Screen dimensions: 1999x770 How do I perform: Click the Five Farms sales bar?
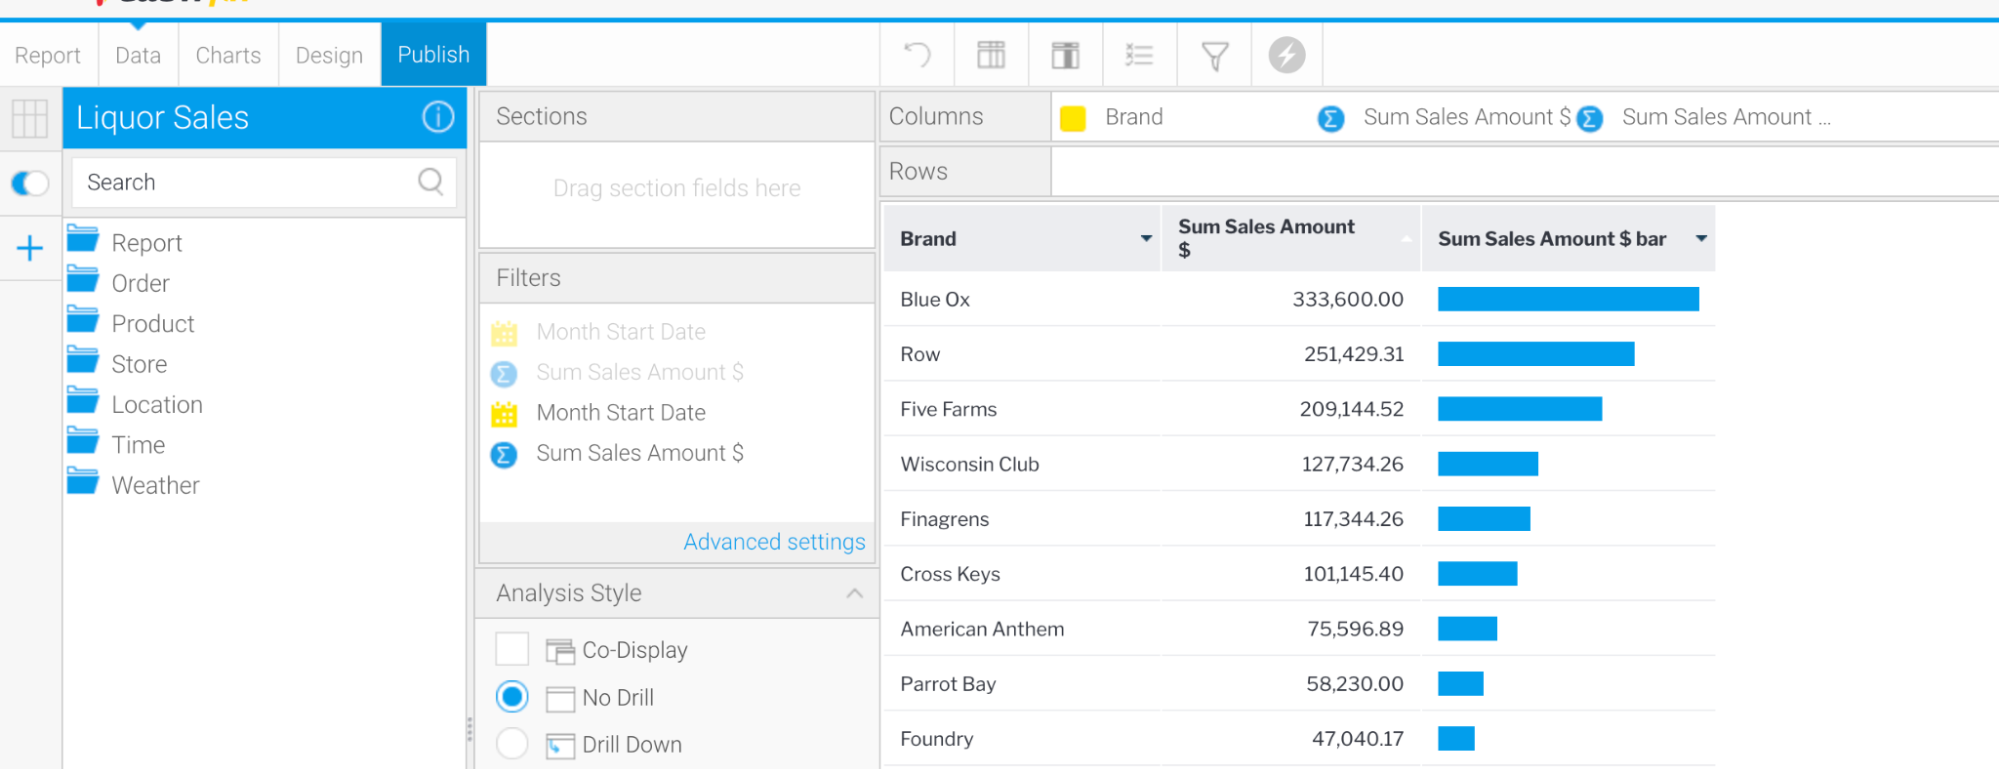click(x=1520, y=409)
